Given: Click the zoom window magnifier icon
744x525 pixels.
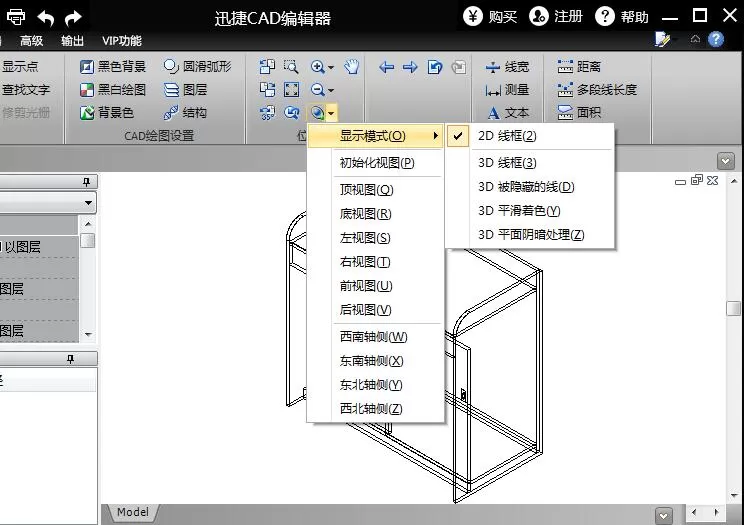Looking at the screenshot, I should click(291, 66).
